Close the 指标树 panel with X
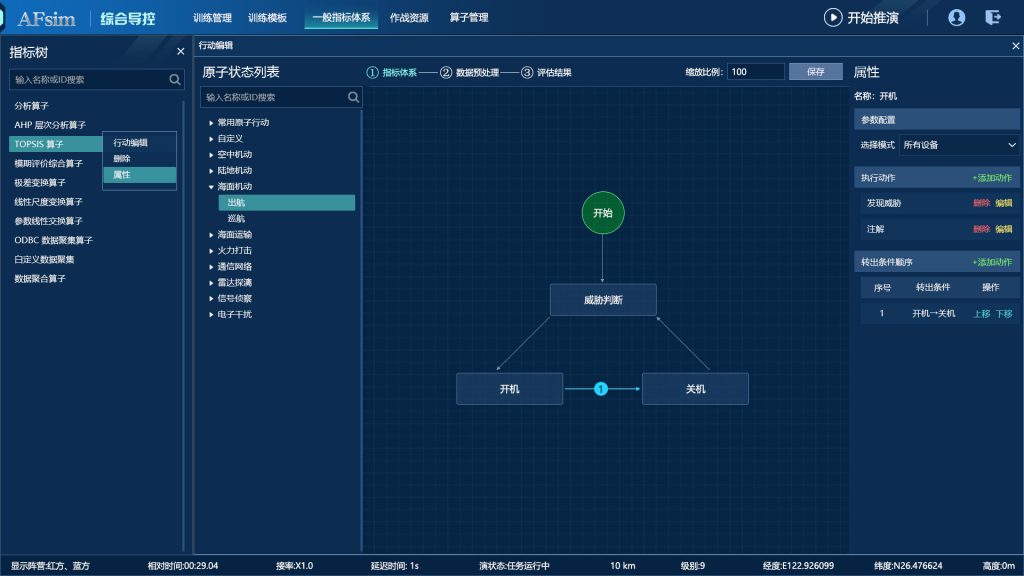 point(181,51)
